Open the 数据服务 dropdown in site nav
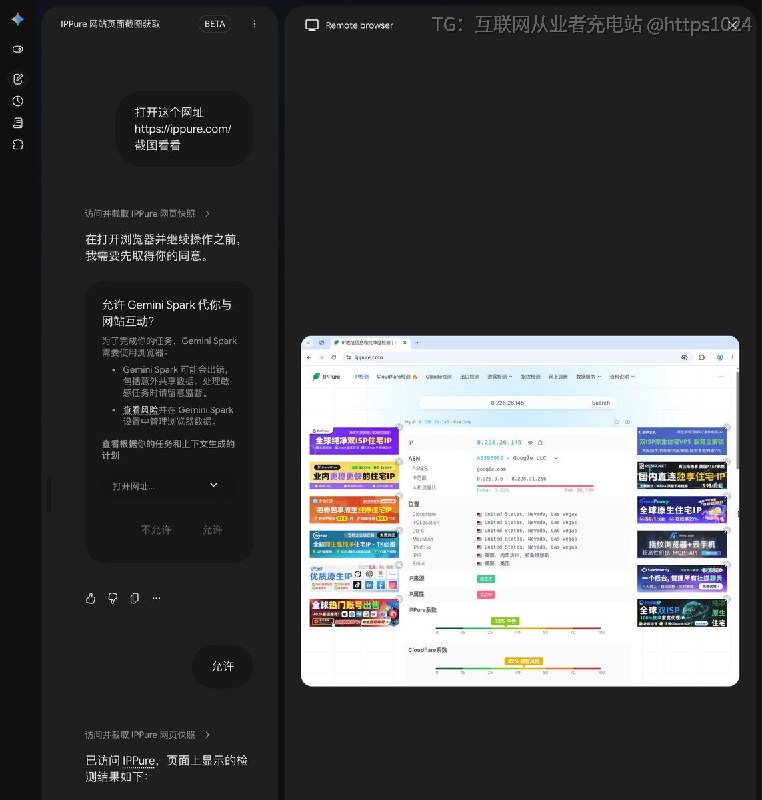The width and height of the screenshot is (762, 800). [589, 377]
